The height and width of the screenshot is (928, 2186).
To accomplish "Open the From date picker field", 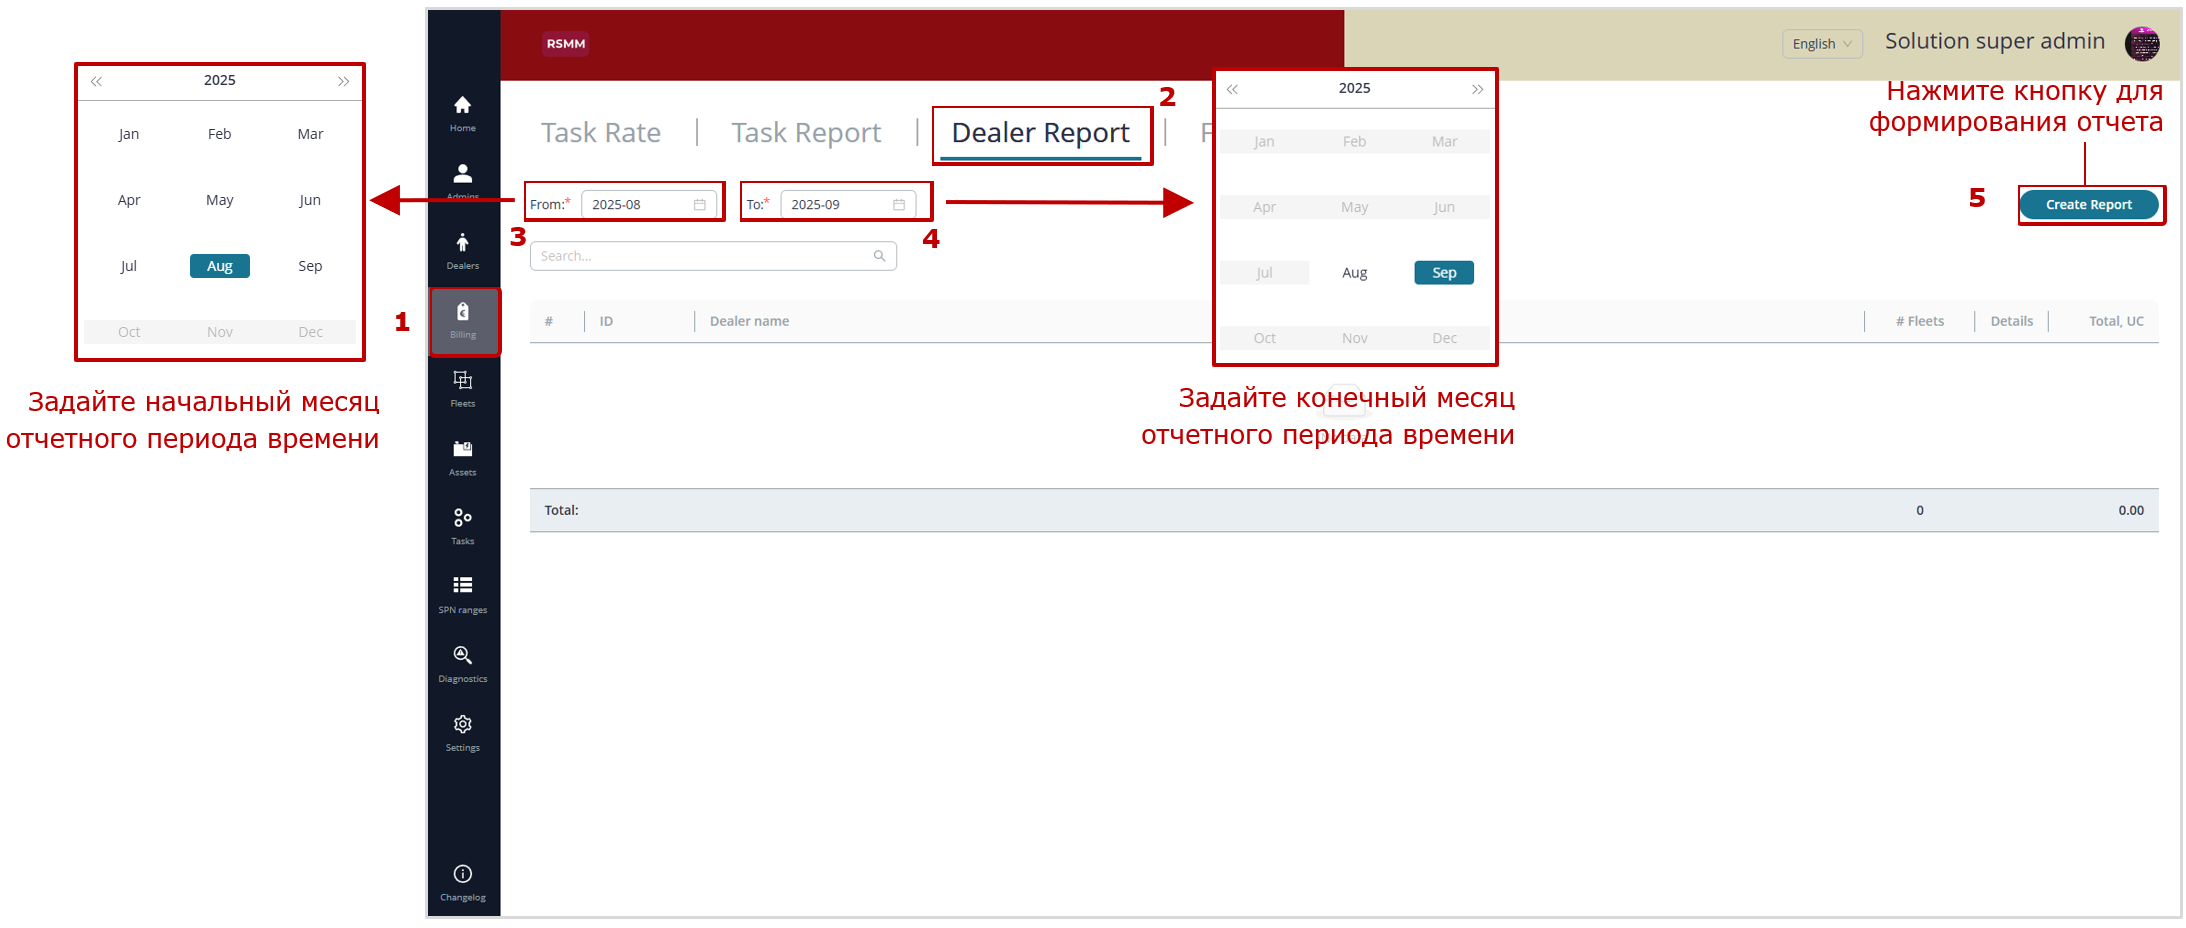I will pyautogui.click(x=648, y=205).
